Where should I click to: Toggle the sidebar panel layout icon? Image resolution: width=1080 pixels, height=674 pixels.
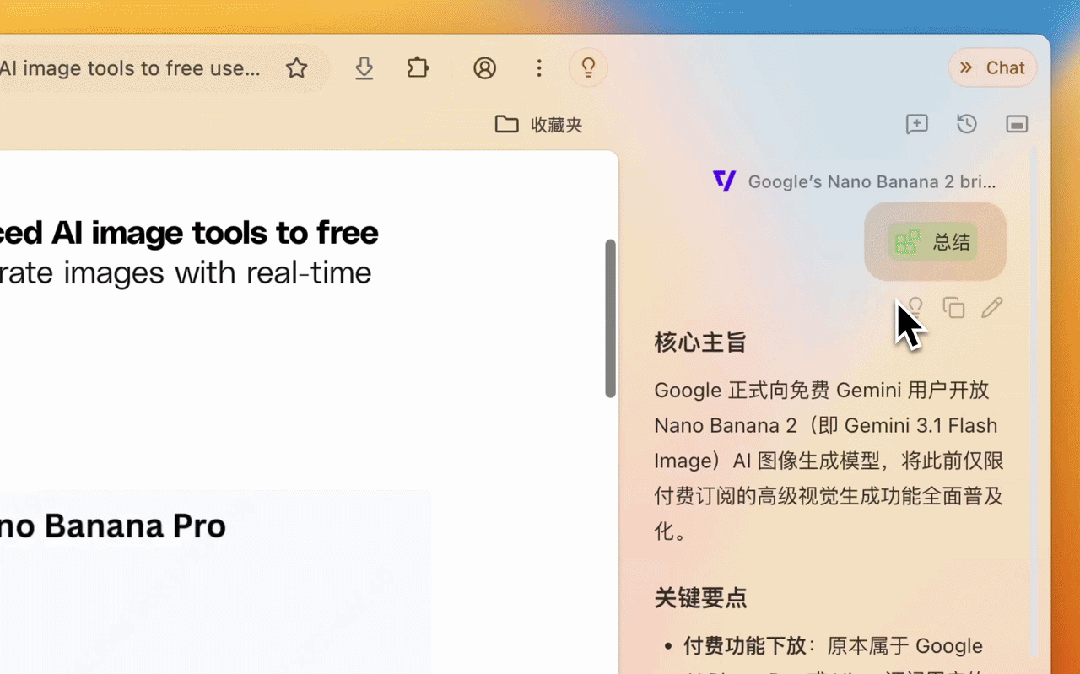tap(1017, 124)
